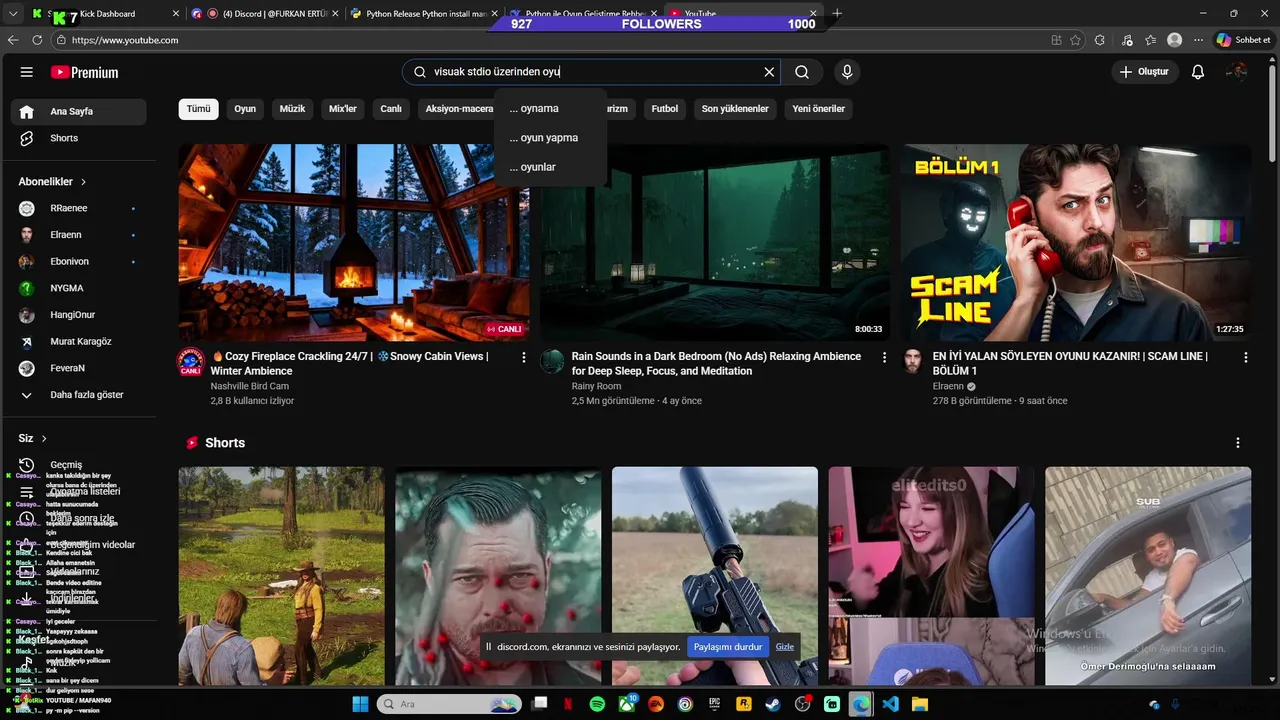
Task: Open NYGMA channel from subscriptions
Action: [x=79, y=288]
